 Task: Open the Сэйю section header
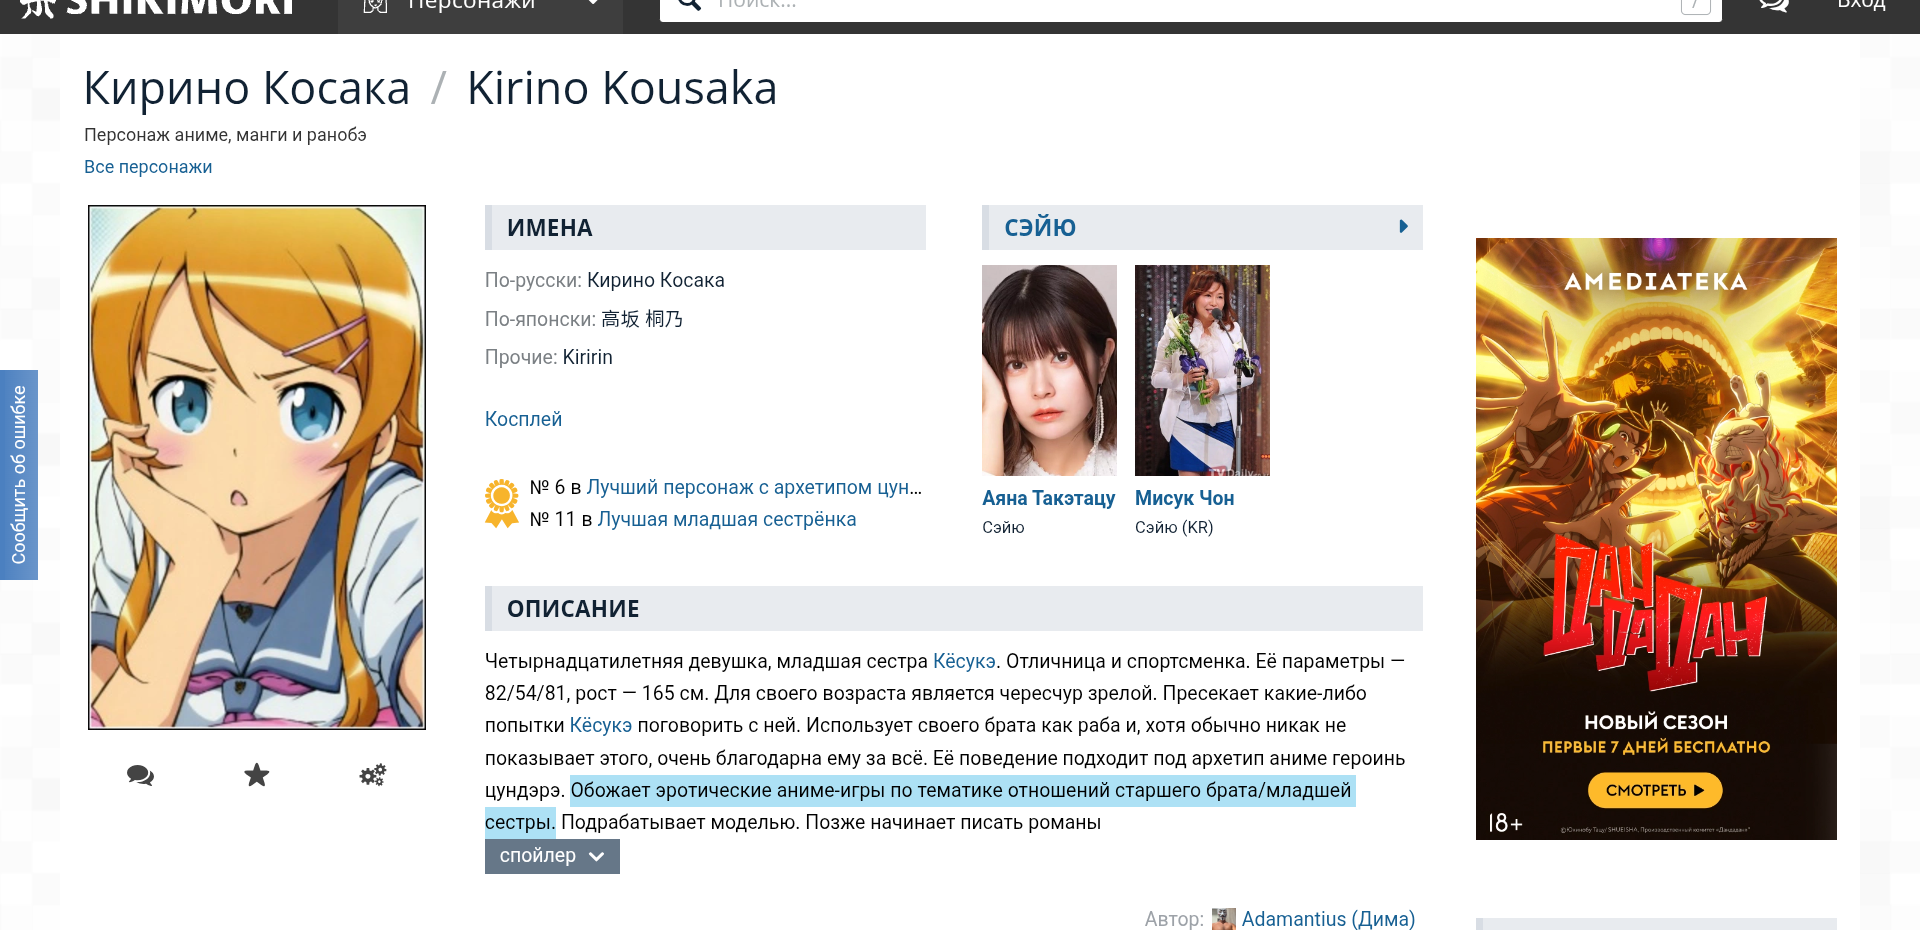(x=1040, y=228)
